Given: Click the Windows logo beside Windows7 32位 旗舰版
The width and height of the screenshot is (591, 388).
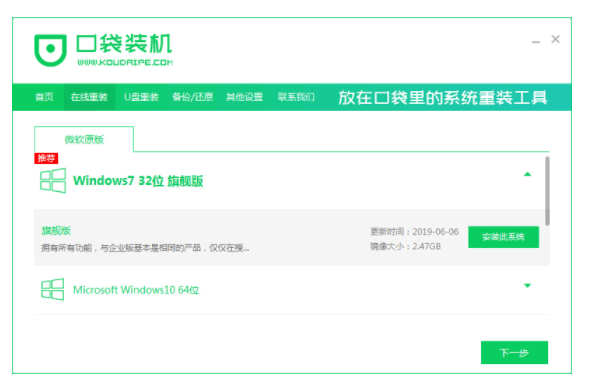Looking at the screenshot, I should coord(53,181).
